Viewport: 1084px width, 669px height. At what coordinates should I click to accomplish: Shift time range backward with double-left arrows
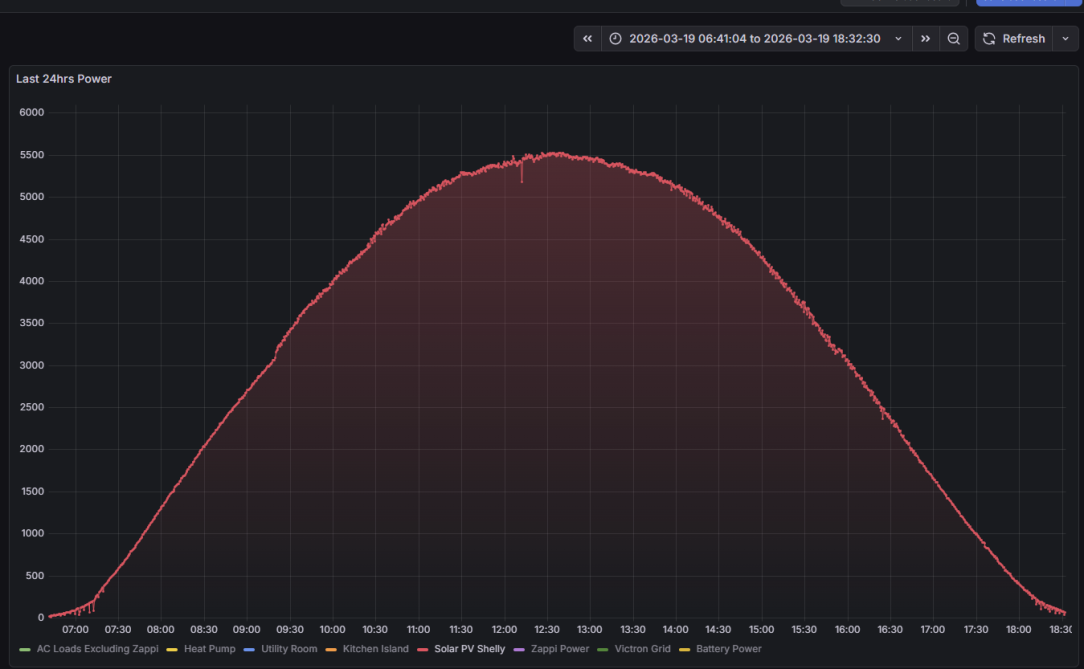(588, 39)
